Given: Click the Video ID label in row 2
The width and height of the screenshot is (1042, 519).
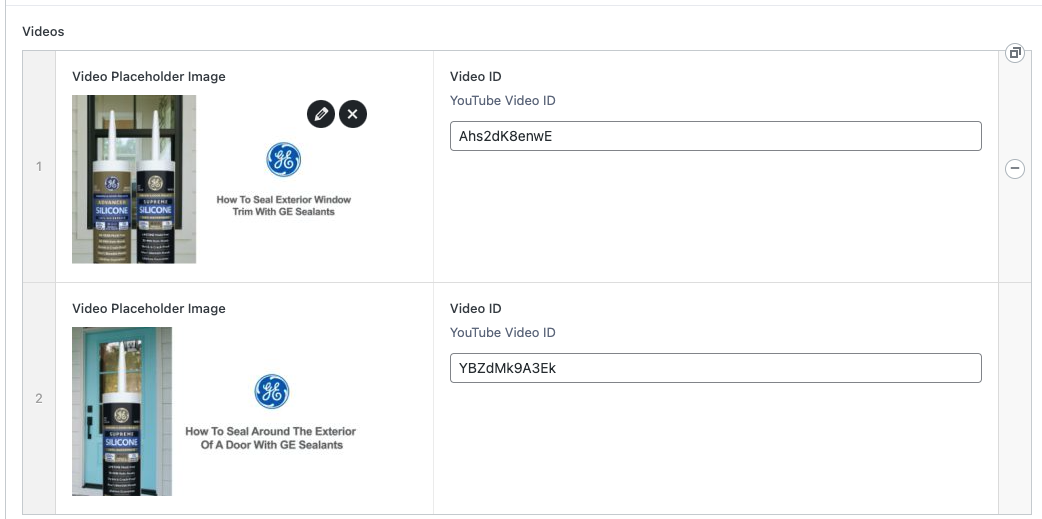Looking at the screenshot, I should pyautogui.click(x=475, y=309).
